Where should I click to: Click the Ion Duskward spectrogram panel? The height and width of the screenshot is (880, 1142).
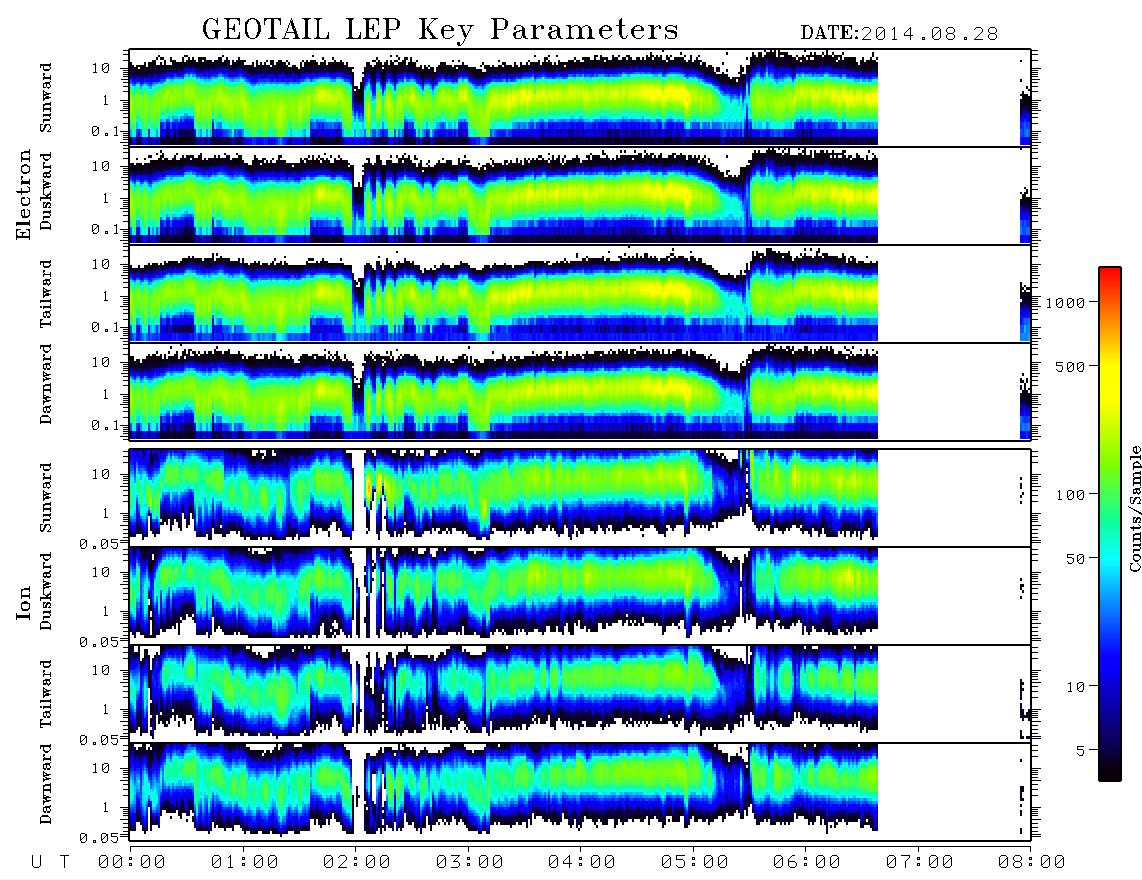(x=580, y=595)
